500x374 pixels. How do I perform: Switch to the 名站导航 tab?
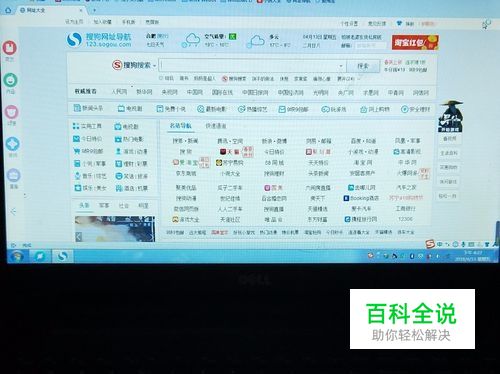click(x=180, y=126)
